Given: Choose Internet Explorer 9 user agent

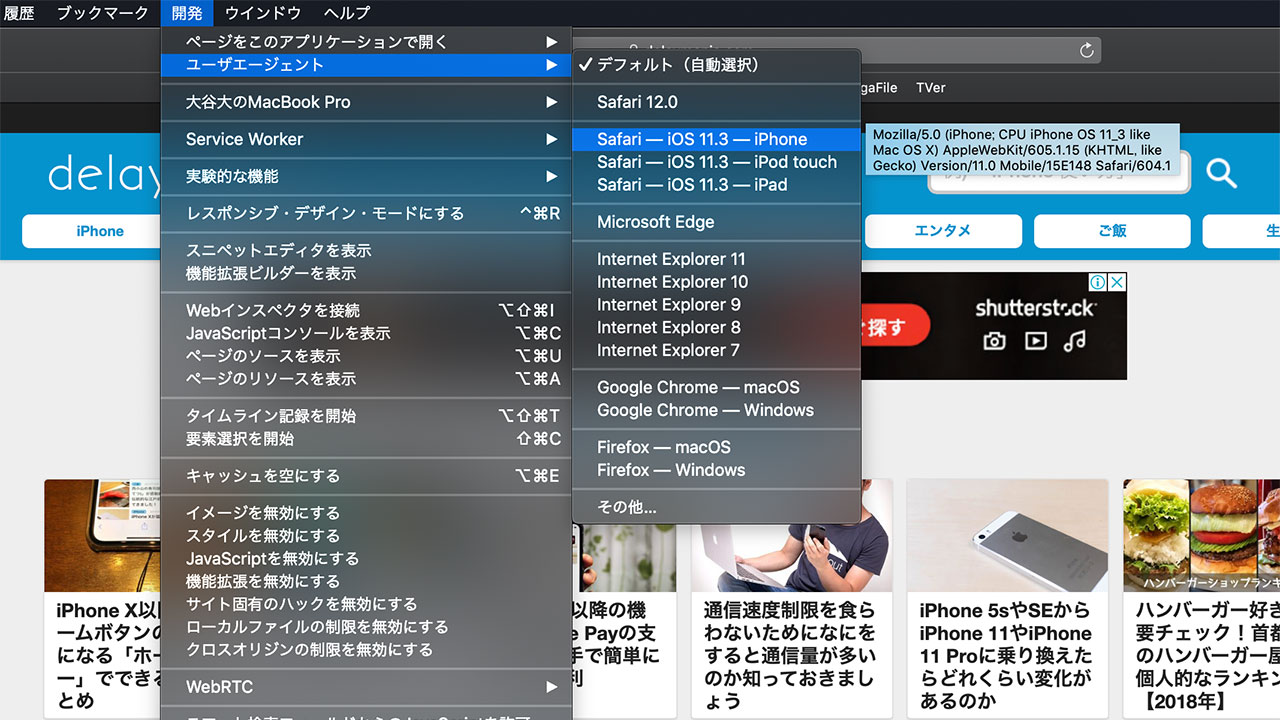Looking at the screenshot, I should point(716,305).
